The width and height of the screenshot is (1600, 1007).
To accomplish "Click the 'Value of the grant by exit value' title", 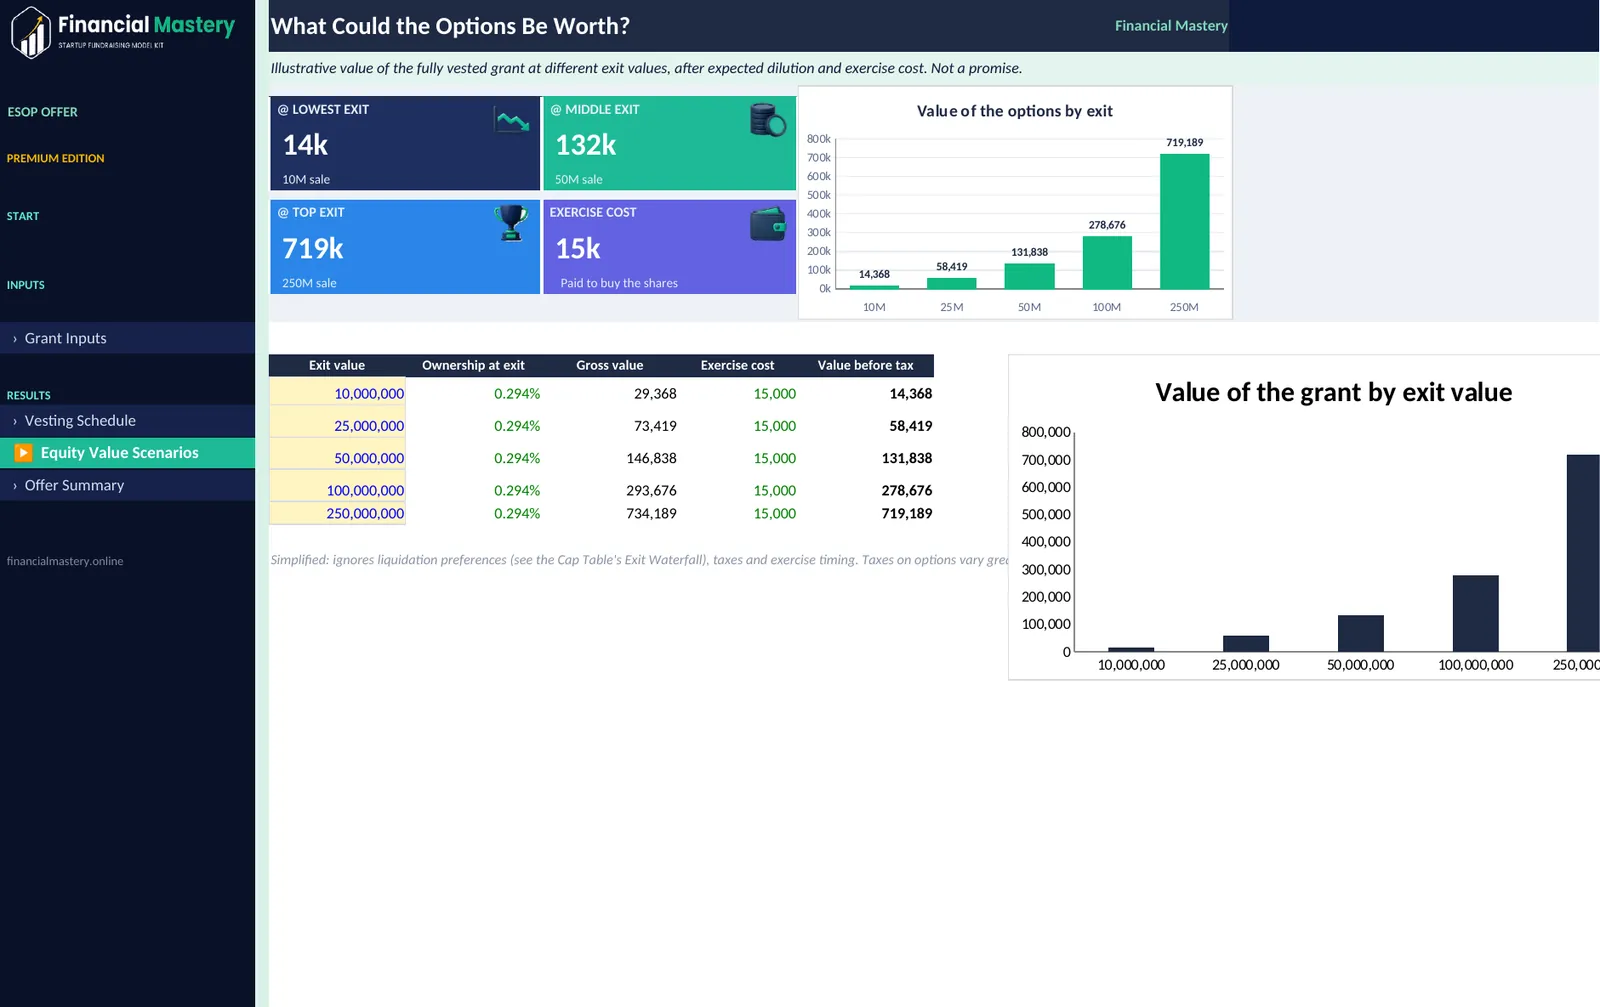I will pyautogui.click(x=1333, y=392).
